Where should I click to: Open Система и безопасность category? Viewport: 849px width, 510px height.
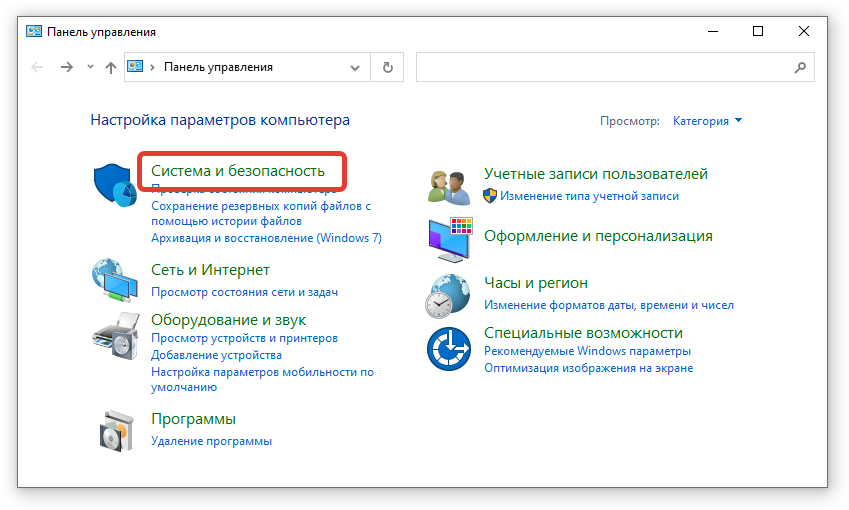(238, 171)
